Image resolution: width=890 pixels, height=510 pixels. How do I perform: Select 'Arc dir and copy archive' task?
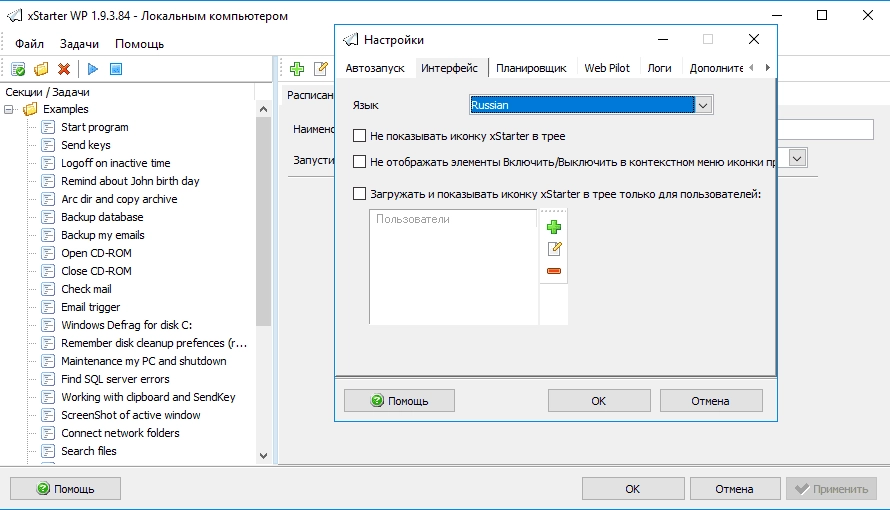[119, 199]
